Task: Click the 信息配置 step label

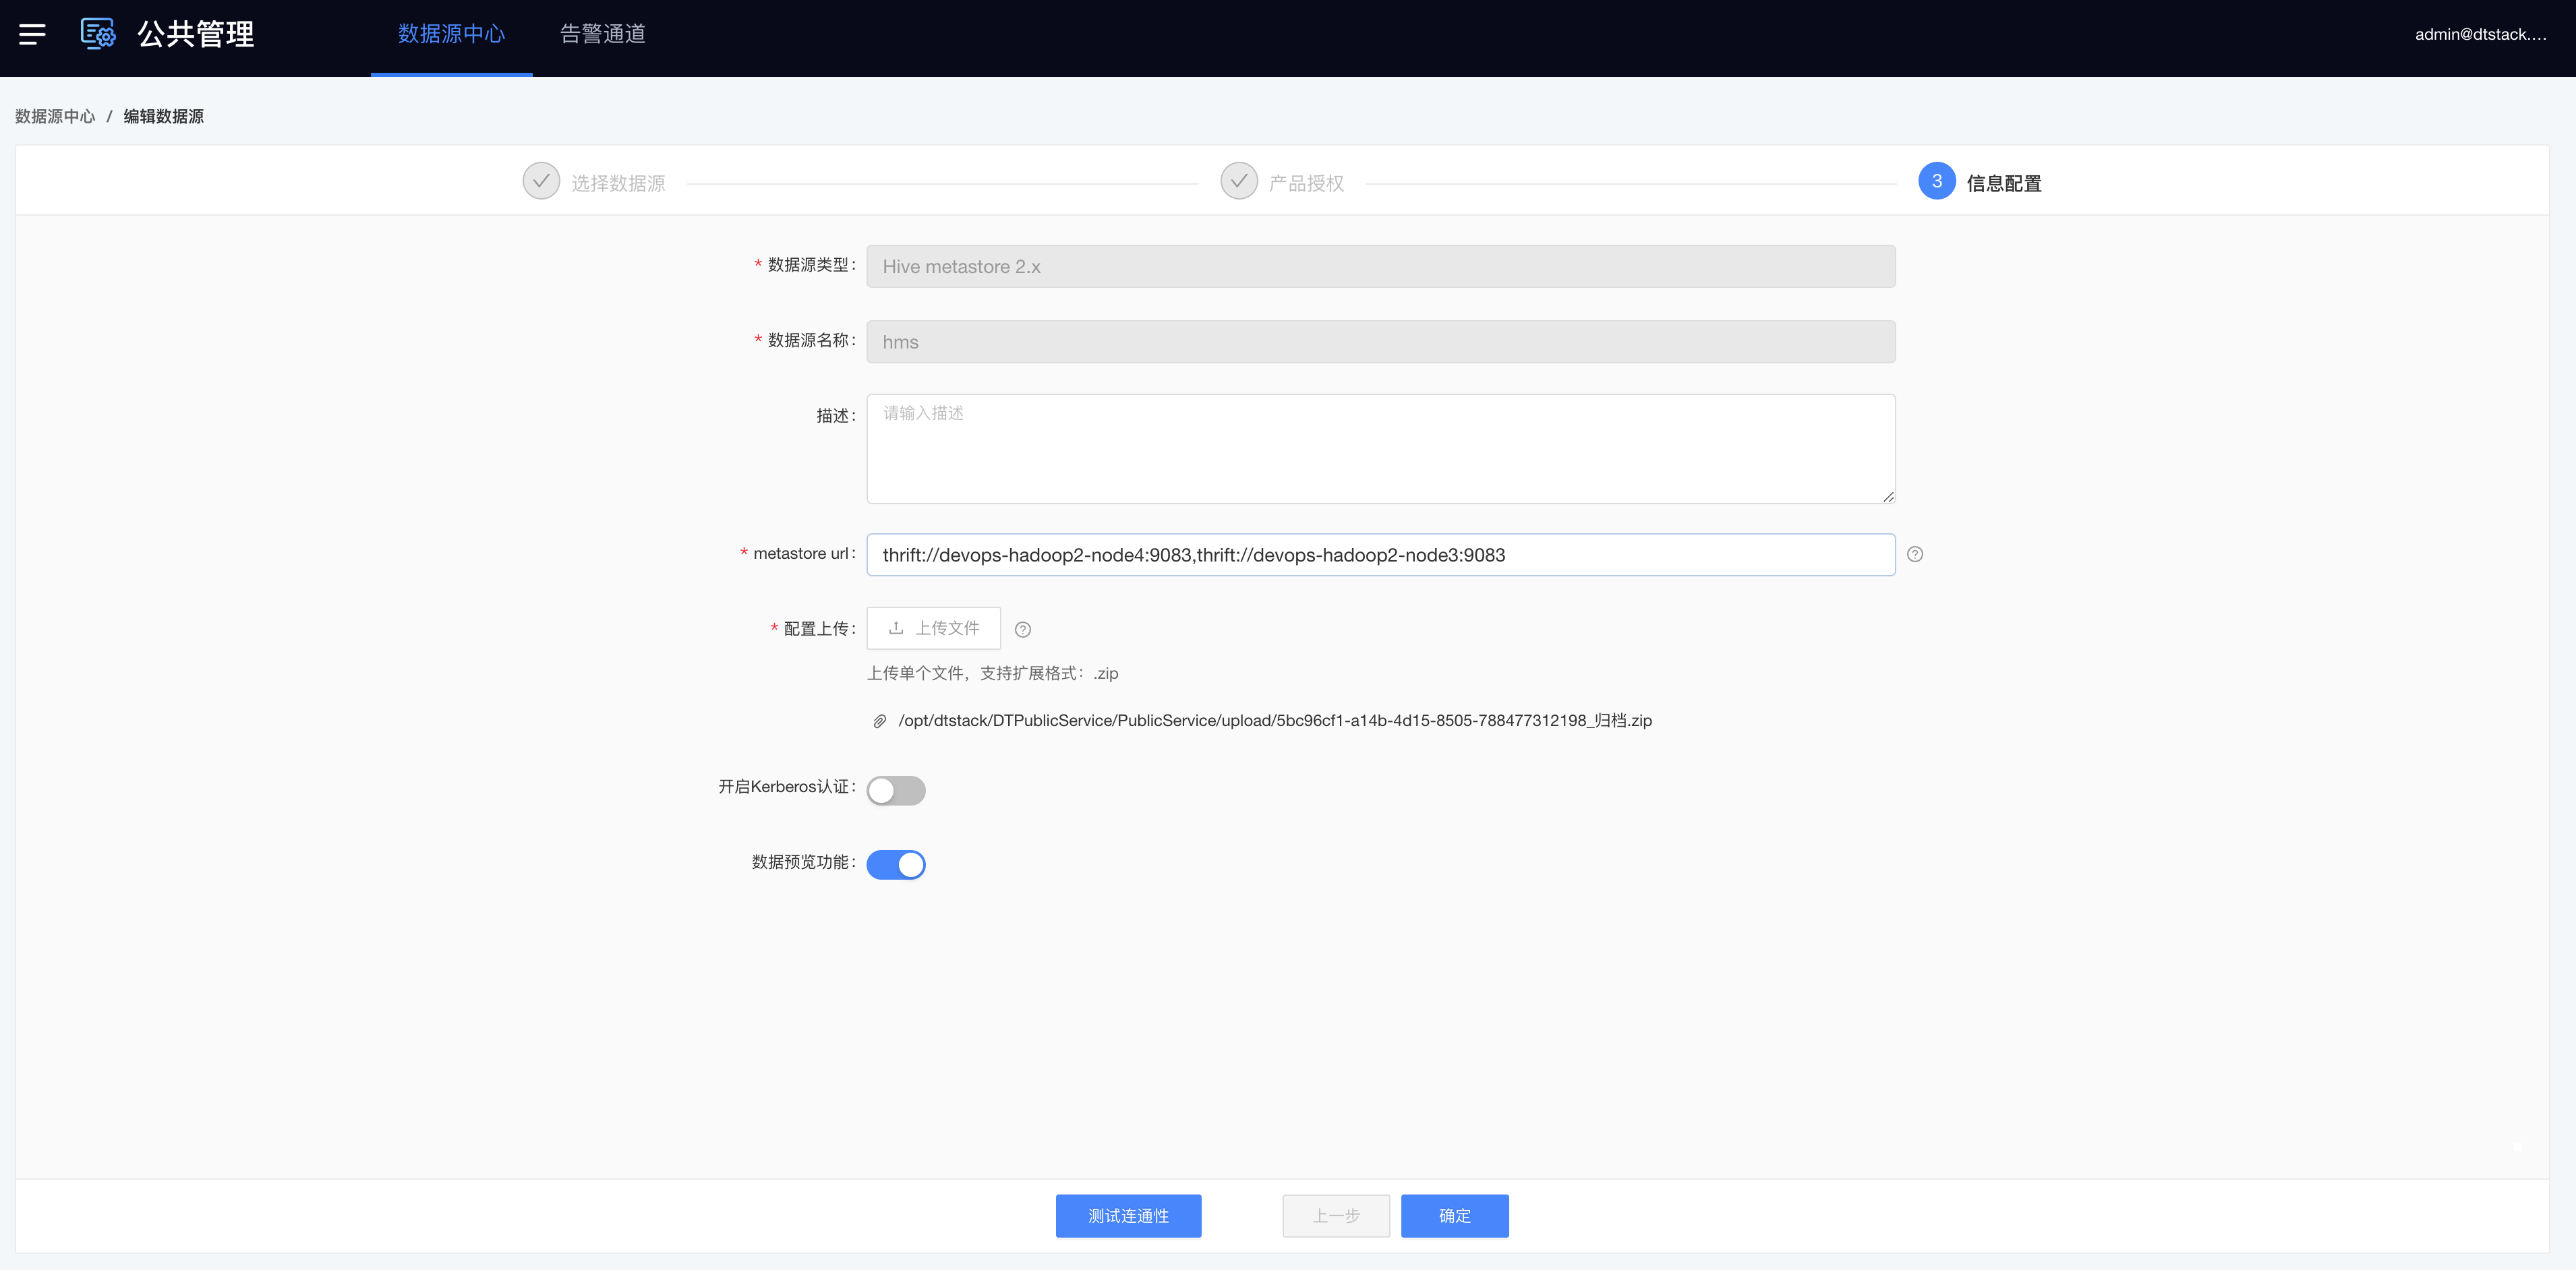Action: click(x=2004, y=183)
